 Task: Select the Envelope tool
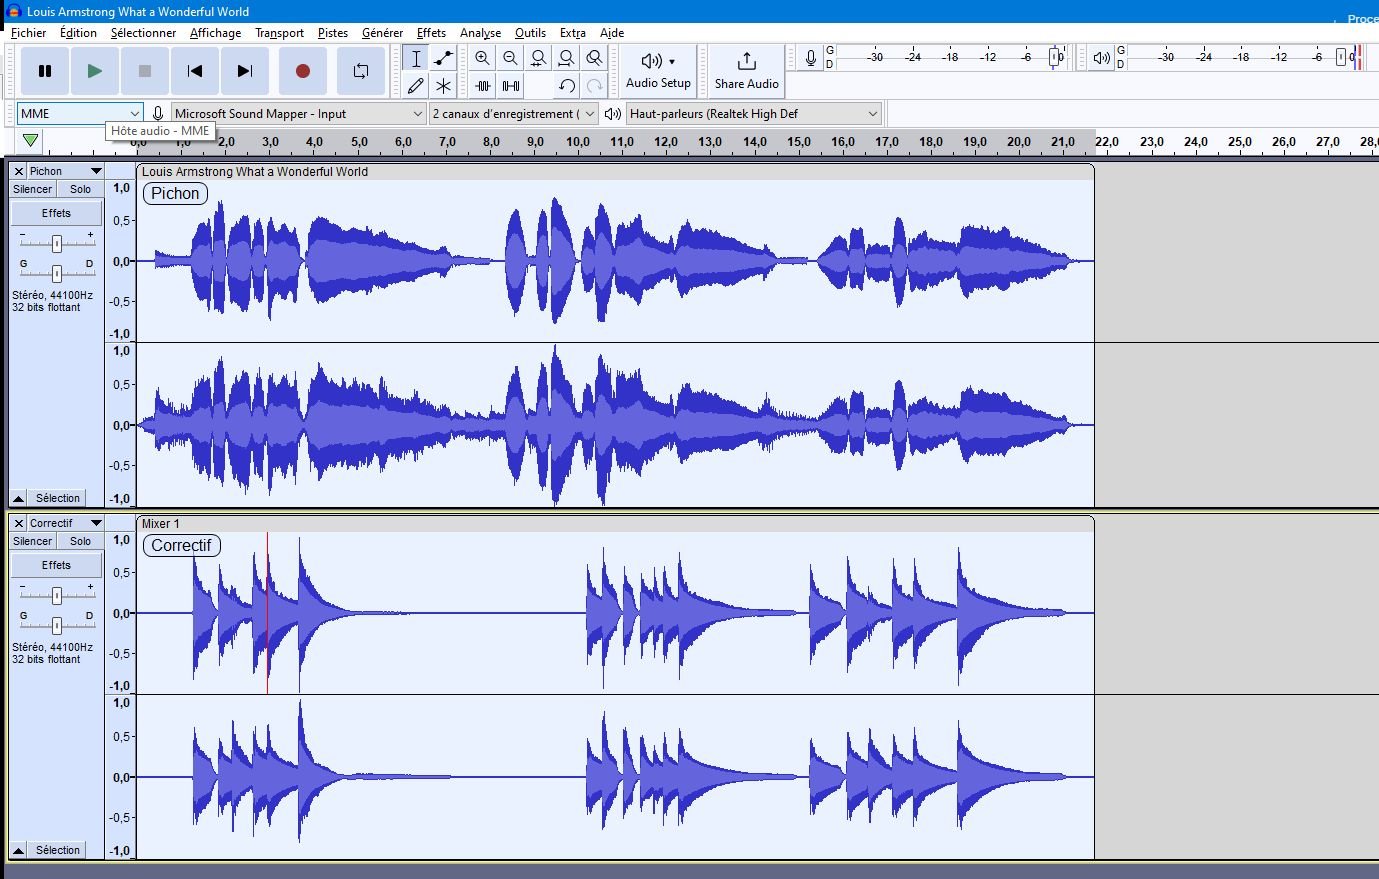point(443,59)
